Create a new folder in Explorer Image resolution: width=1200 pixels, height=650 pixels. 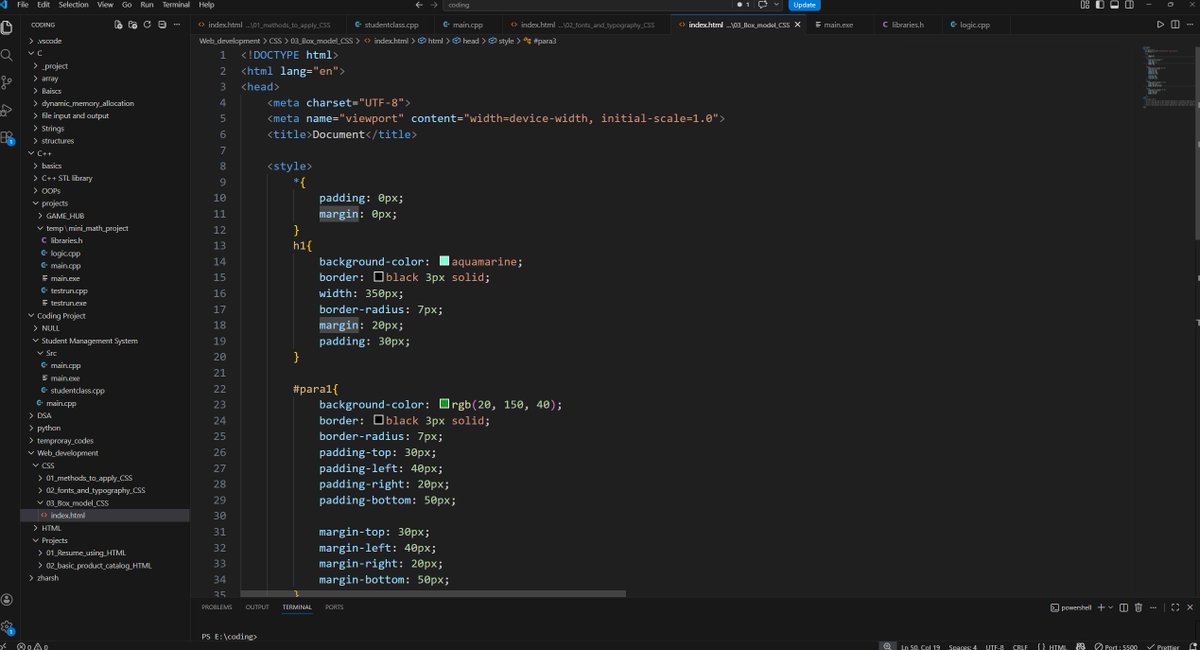pos(133,24)
